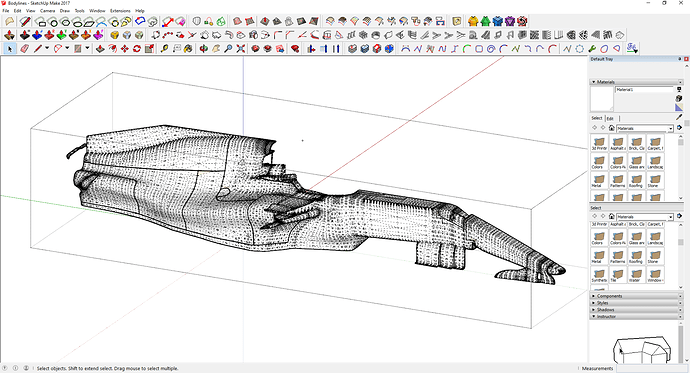Click the green t-shirt toolbar icon

coord(485,21)
